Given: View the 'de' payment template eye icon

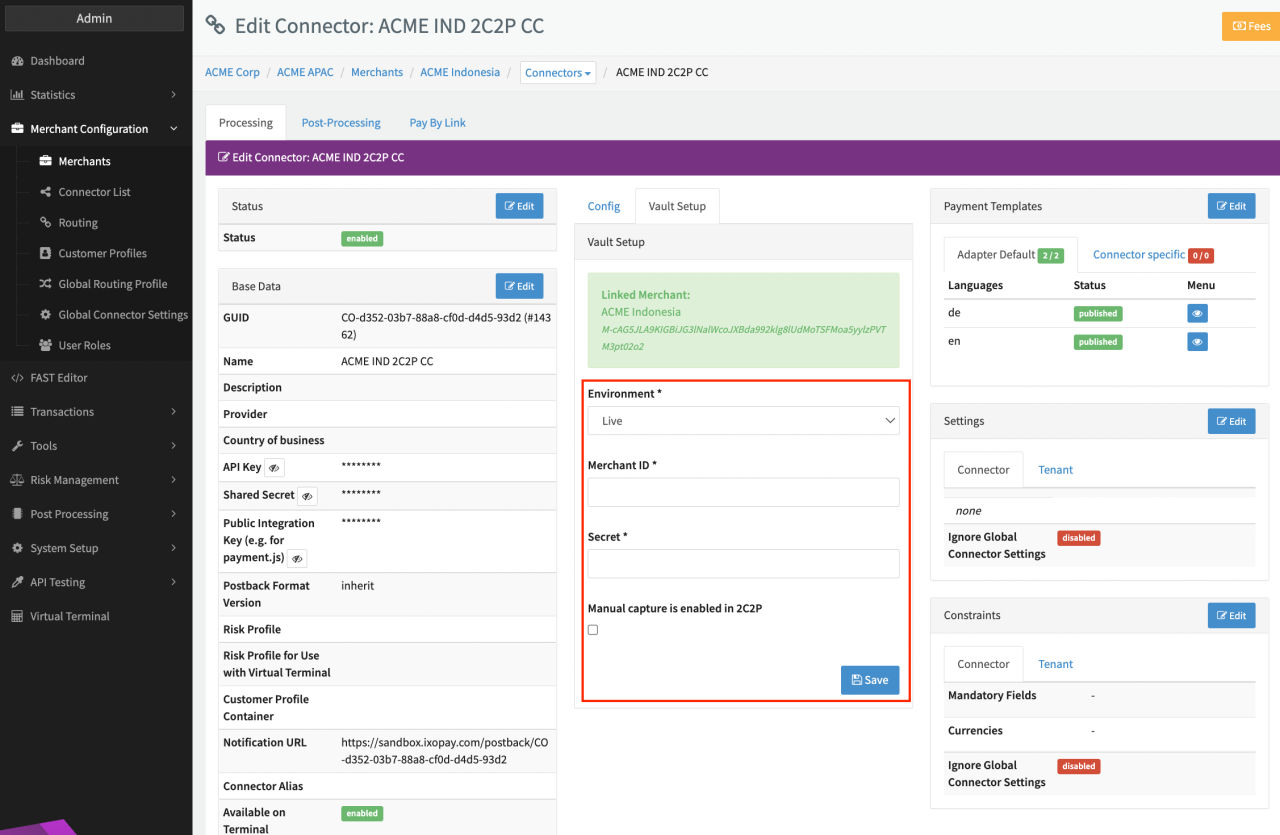Looking at the screenshot, I should (x=1197, y=313).
